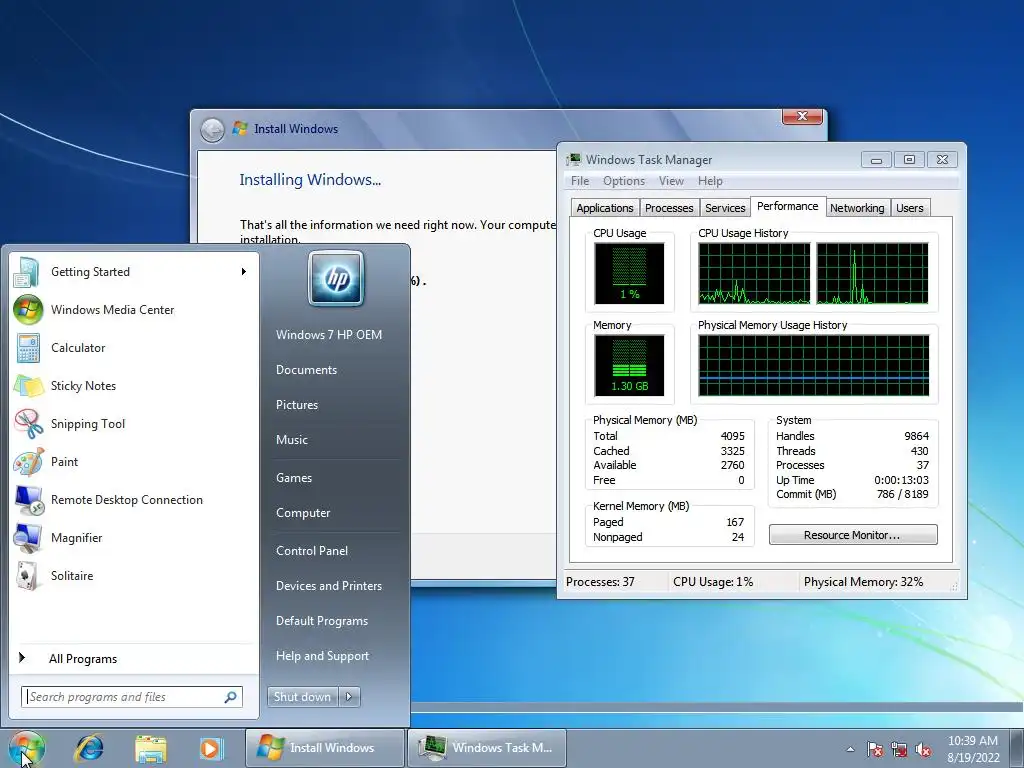Open Pictures library
Screen dimensions: 1024x768
(296, 405)
